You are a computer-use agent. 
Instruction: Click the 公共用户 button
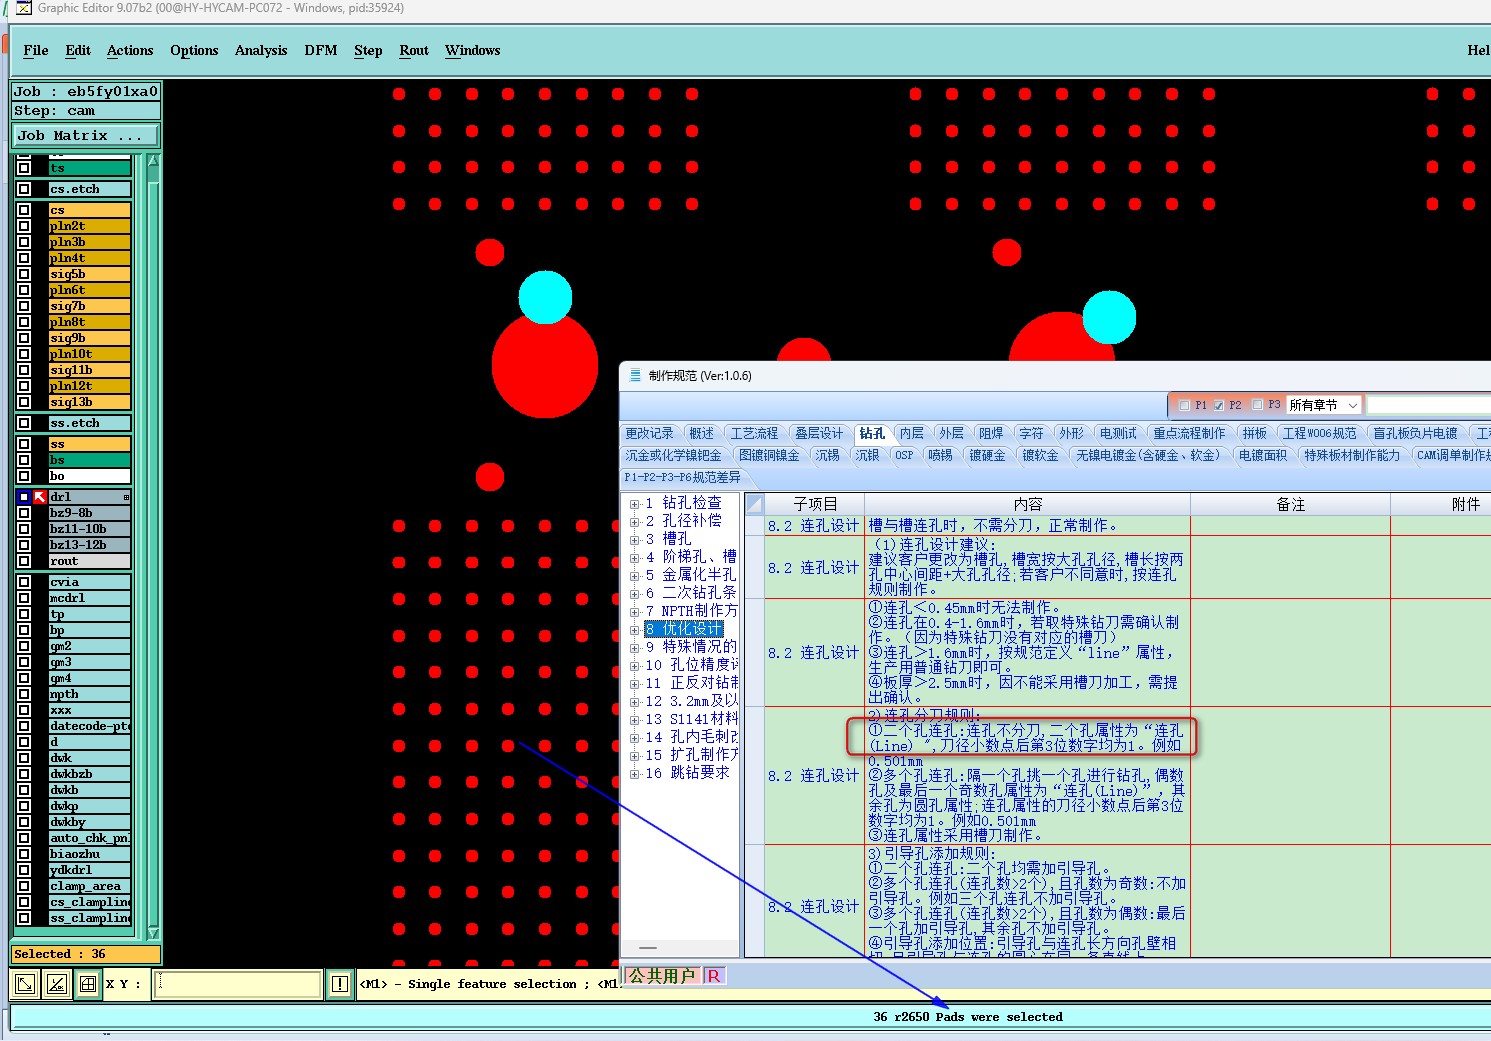click(x=662, y=976)
